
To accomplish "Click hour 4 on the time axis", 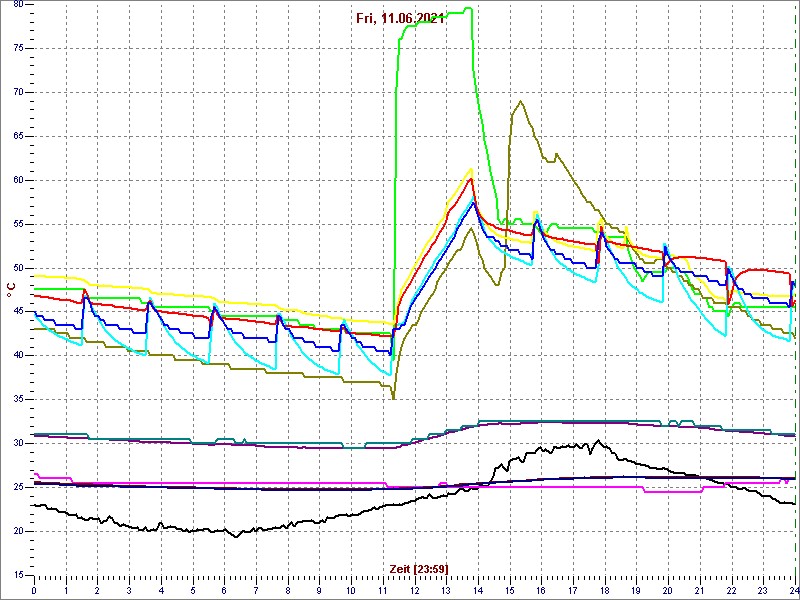I will (161, 590).
